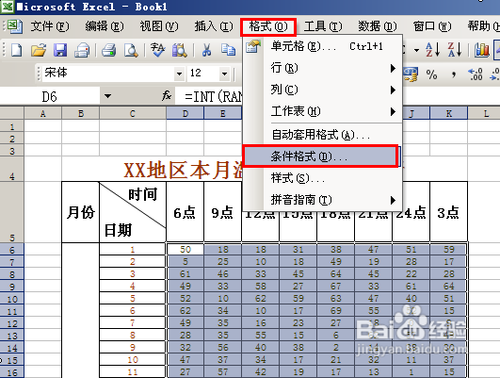Open the File menu
Viewport: 500px width, 378px height.
click(x=50, y=26)
